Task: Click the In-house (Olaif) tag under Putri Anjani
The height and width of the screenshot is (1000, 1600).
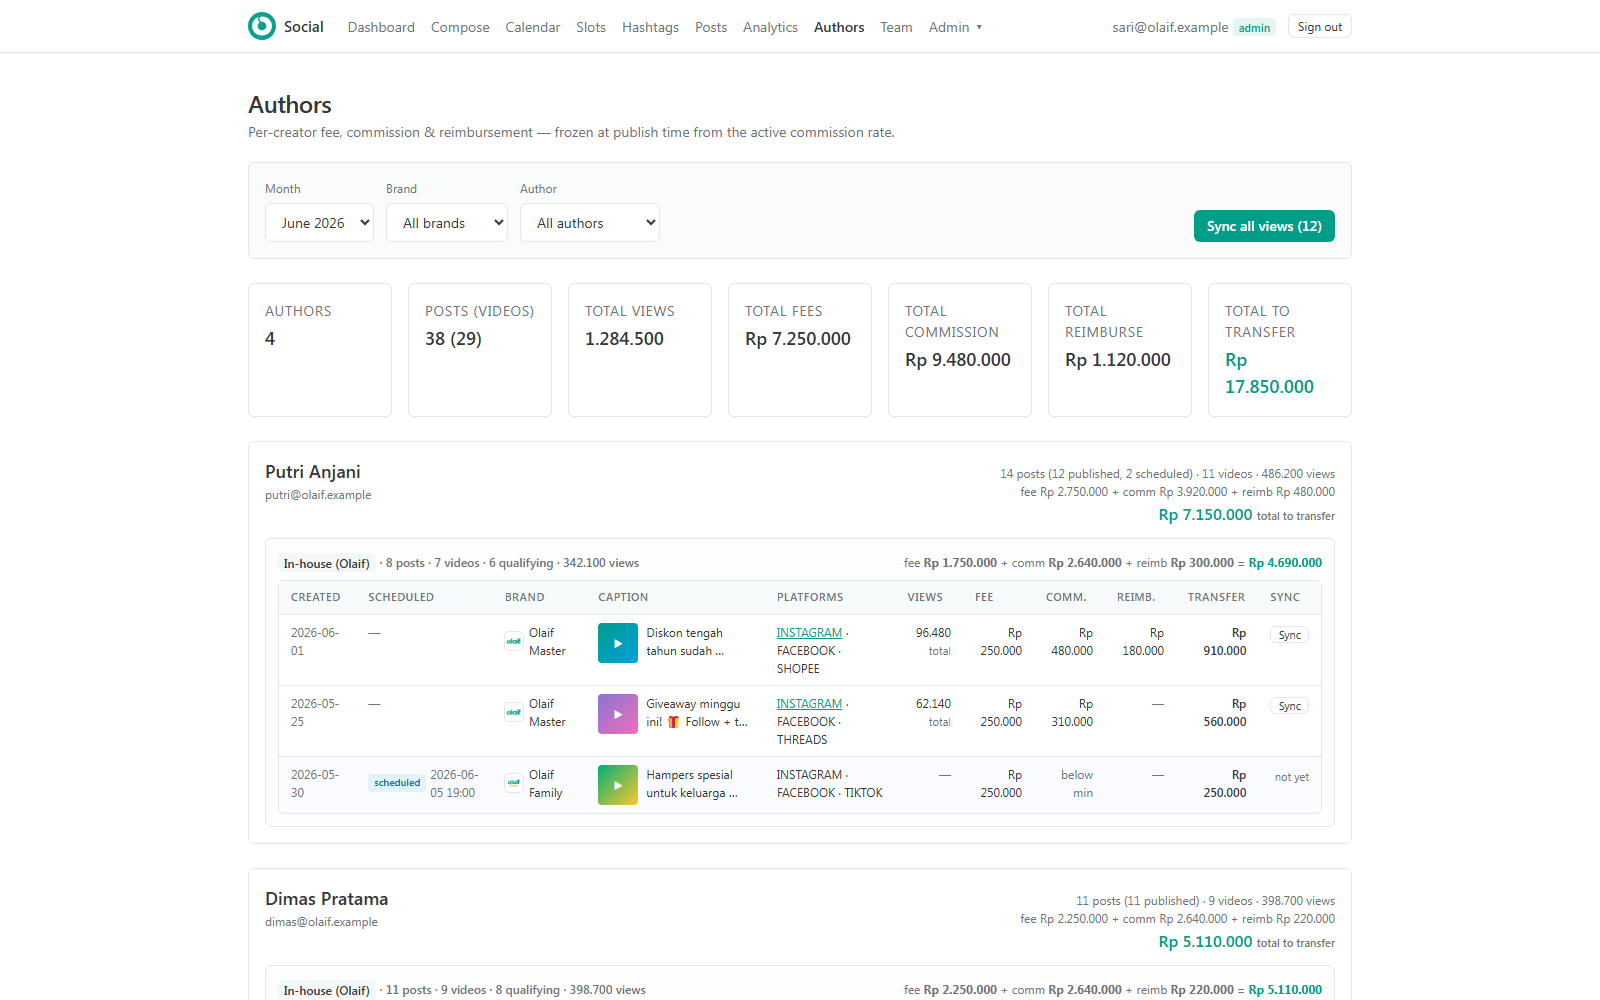Action: click(x=326, y=564)
